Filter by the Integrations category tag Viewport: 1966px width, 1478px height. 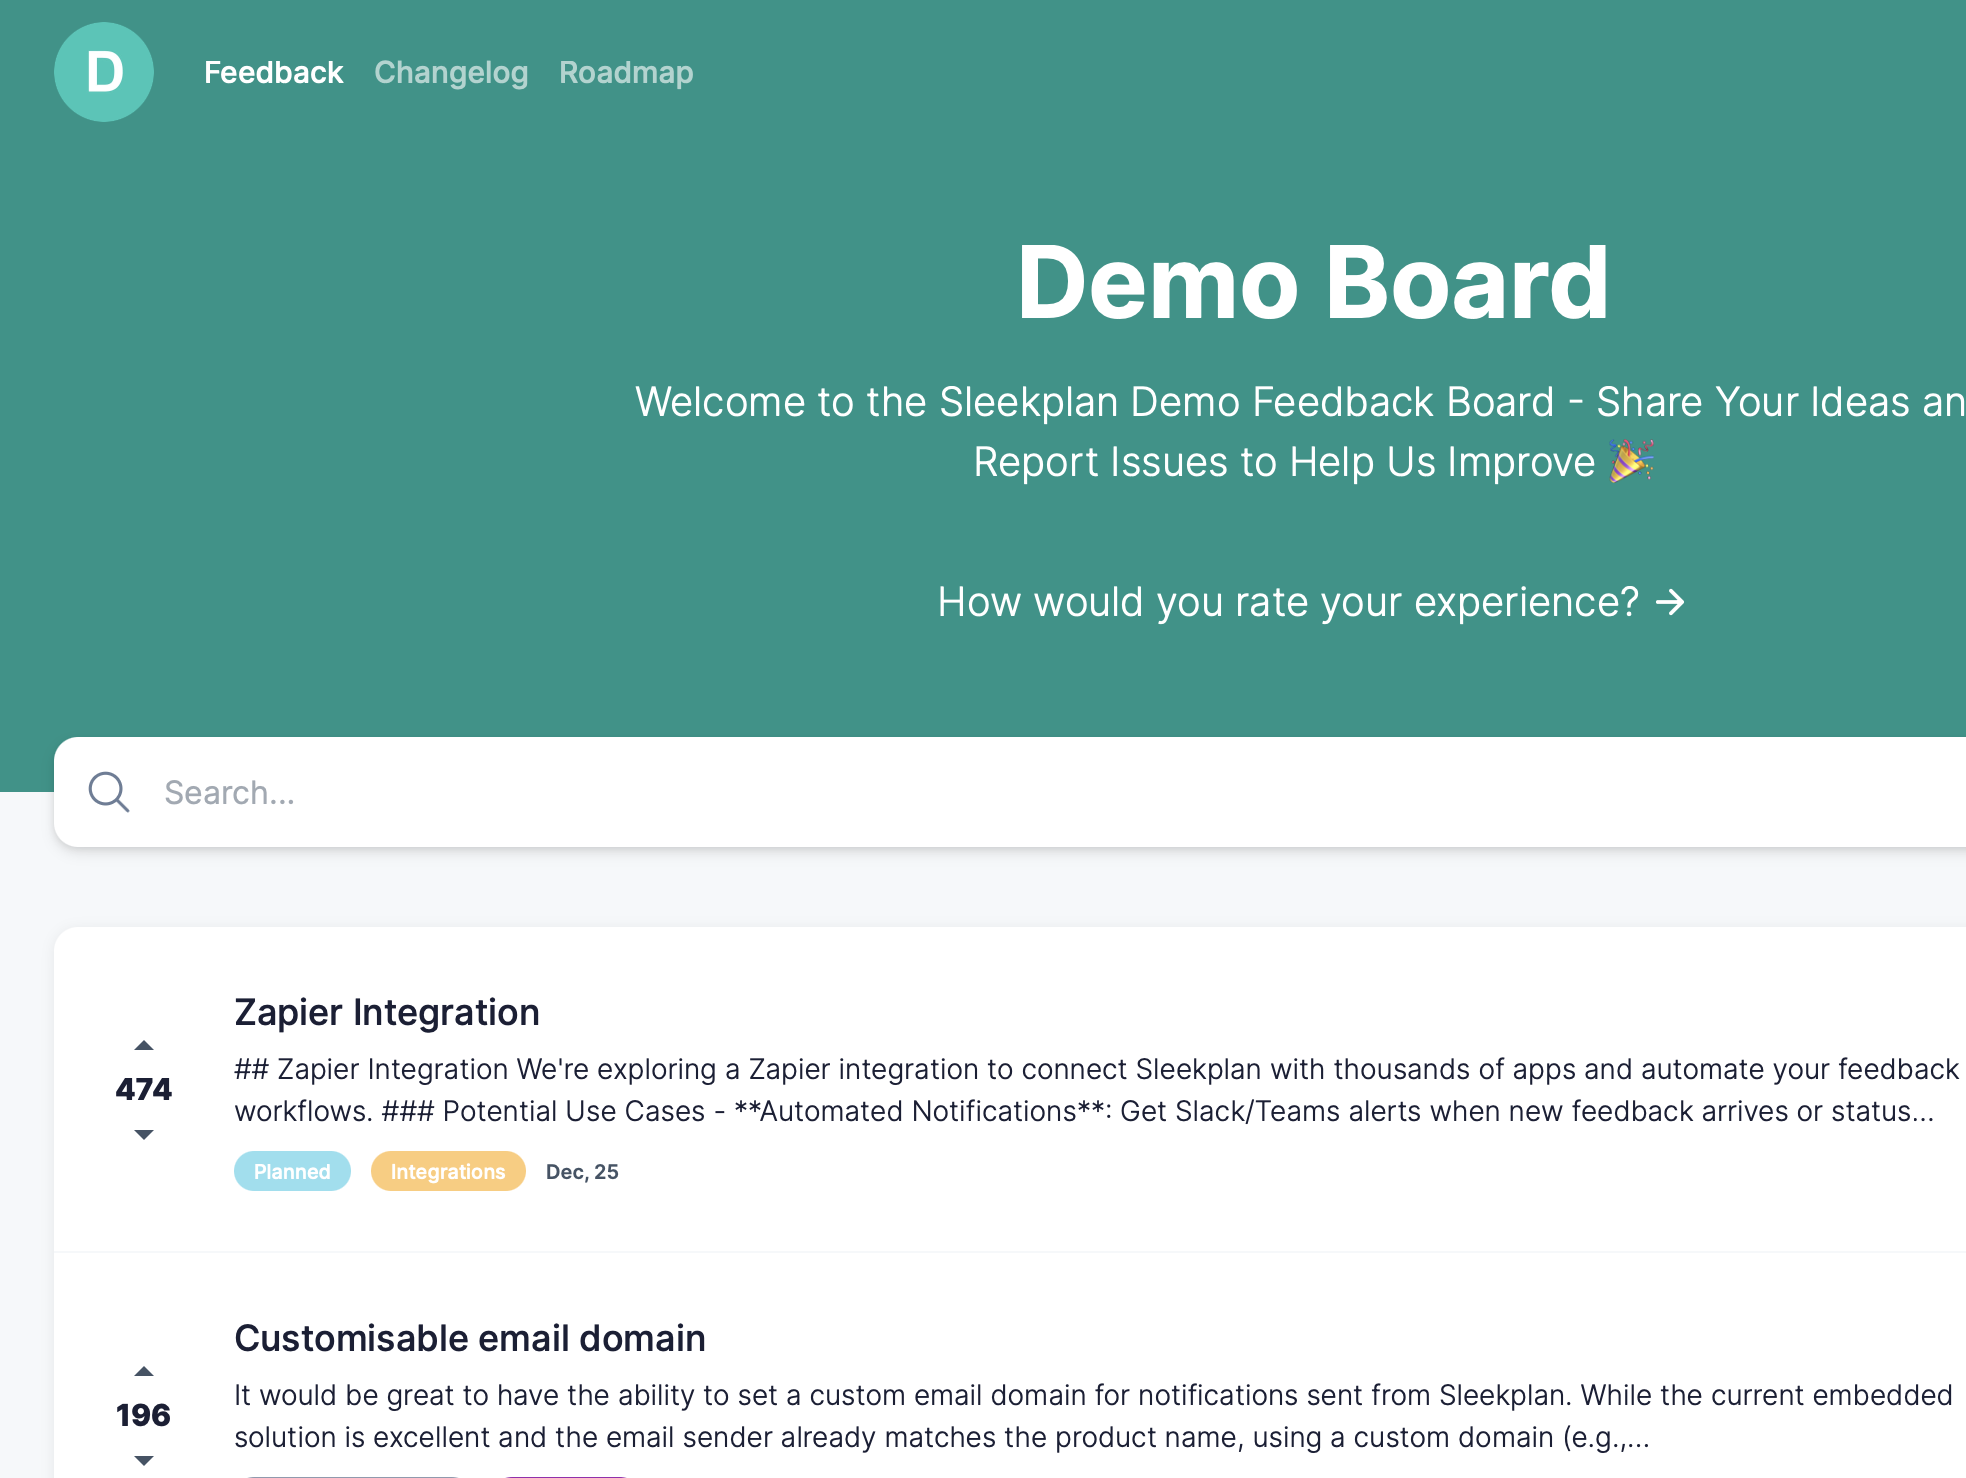448,1171
